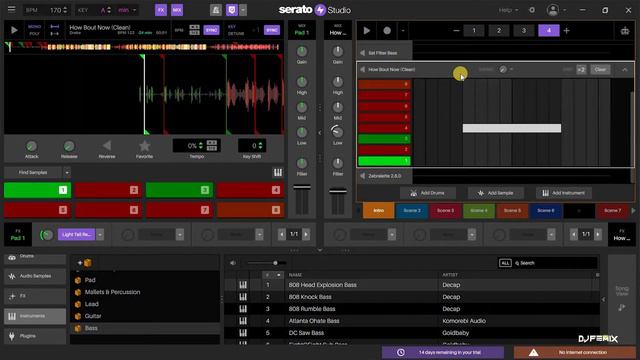
Task: Collapse the How Bout Now track chevron
Action: (x=625, y=70)
